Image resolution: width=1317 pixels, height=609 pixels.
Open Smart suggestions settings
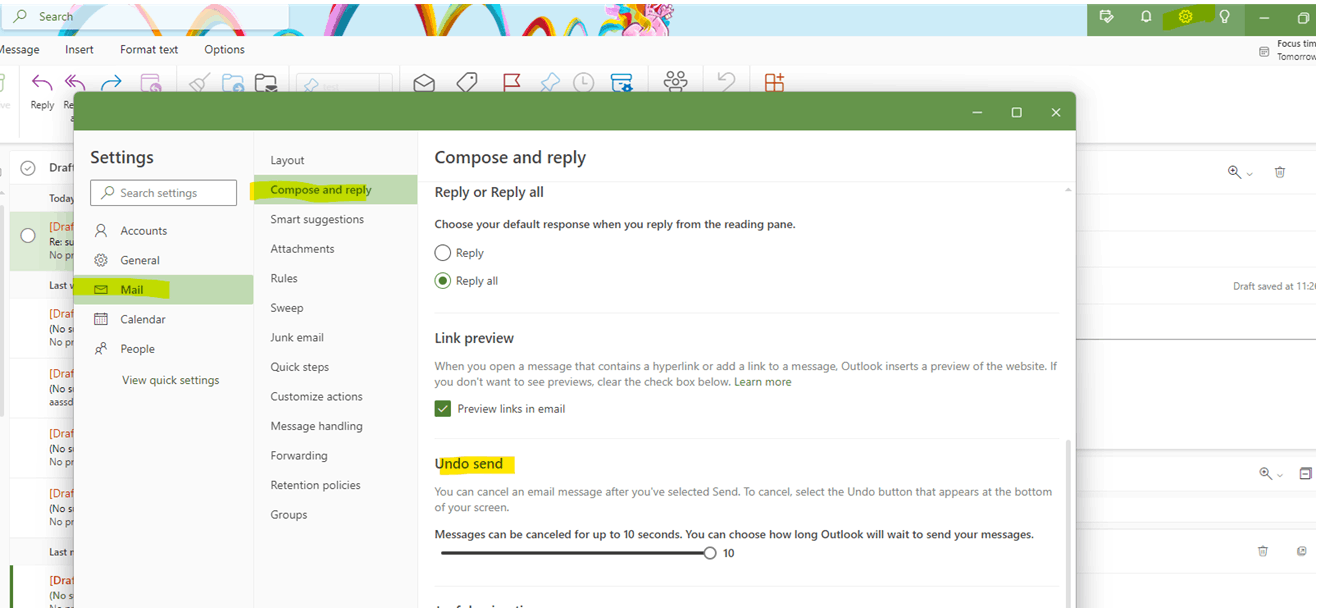pyautogui.click(x=335, y=219)
